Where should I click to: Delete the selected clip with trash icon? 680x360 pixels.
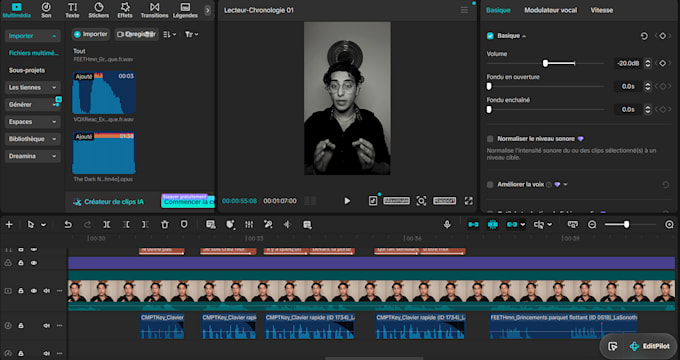click(x=165, y=224)
